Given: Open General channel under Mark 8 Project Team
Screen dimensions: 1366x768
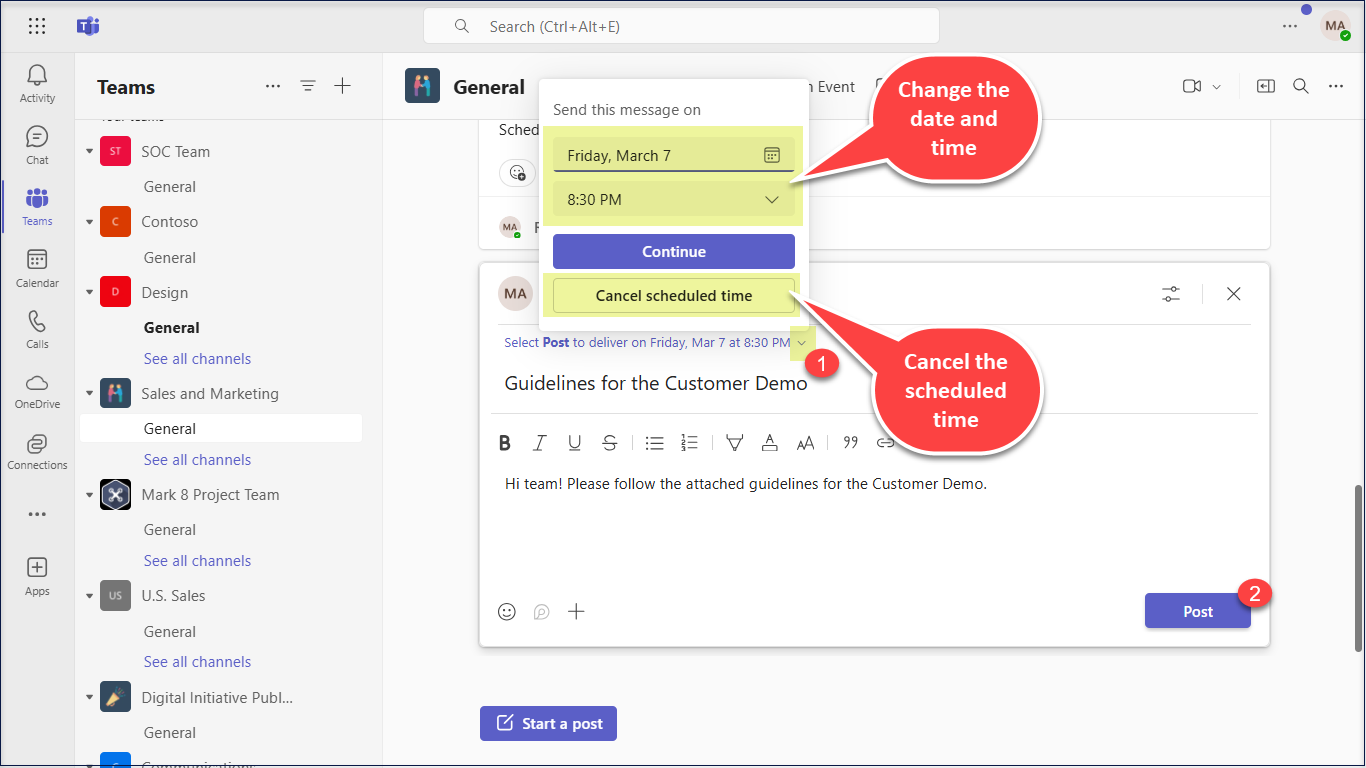Looking at the screenshot, I should tap(170, 530).
